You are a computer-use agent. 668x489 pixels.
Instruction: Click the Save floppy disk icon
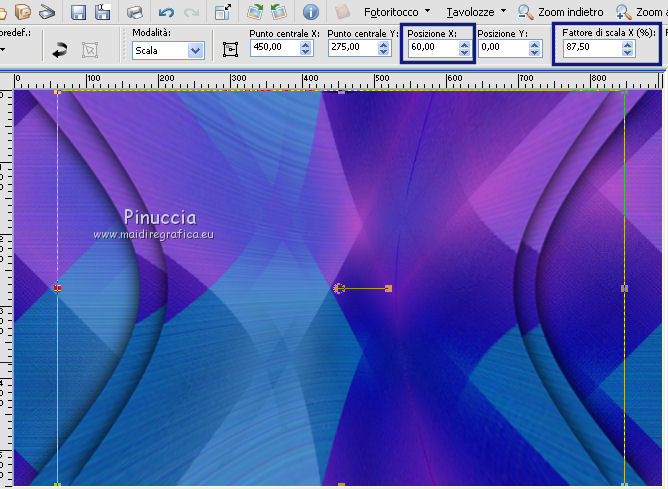(78, 12)
